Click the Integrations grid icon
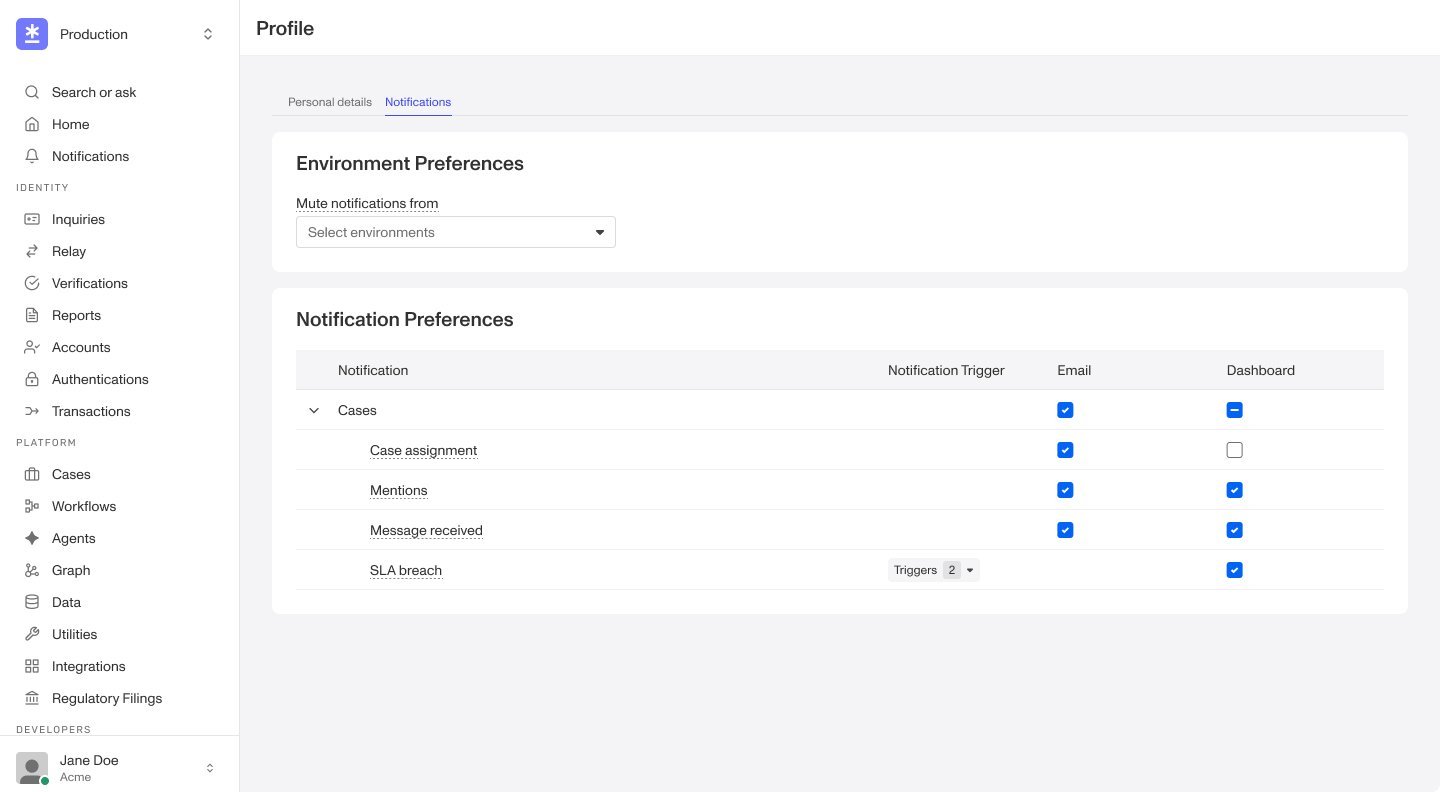1440x792 pixels. [x=32, y=666]
